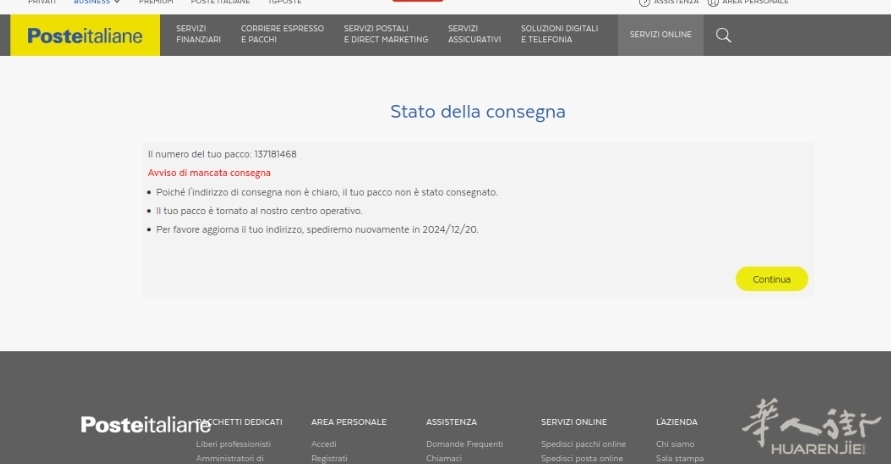The height and width of the screenshot is (464, 891).
Task: Click the Premium link in top bar
Action: pos(155,2)
